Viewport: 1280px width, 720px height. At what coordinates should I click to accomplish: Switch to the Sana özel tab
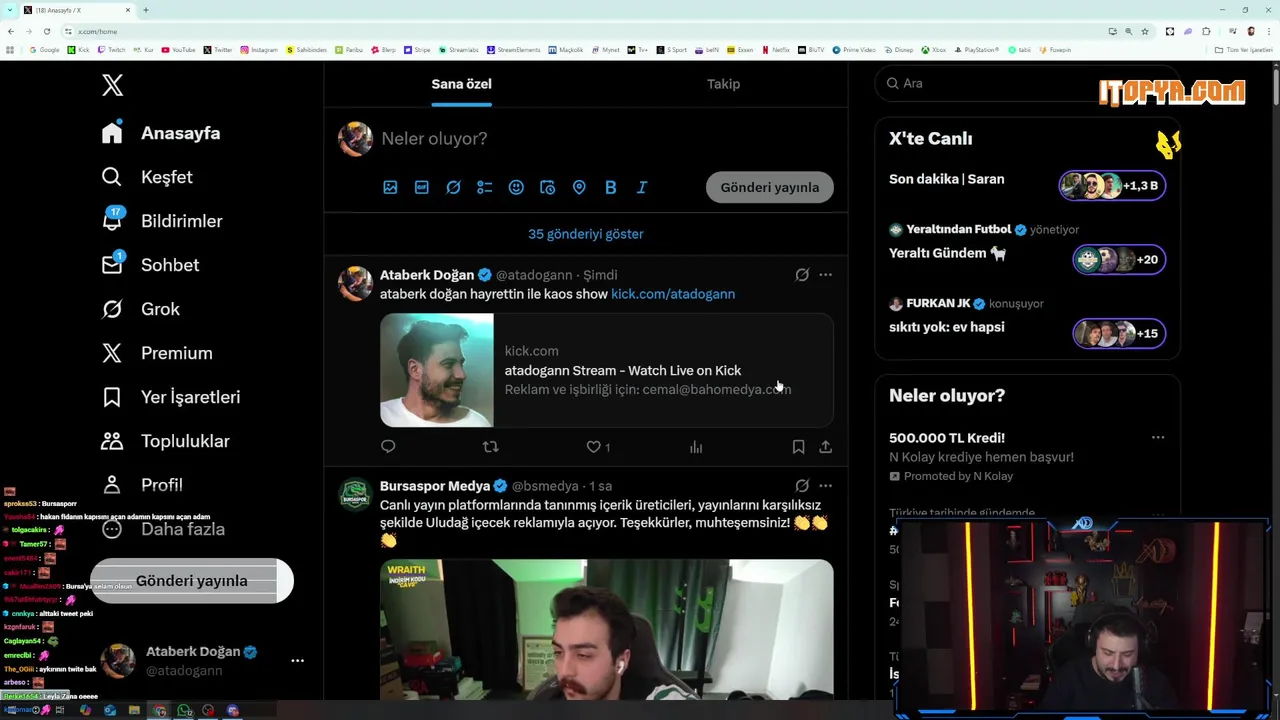(x=461, y=84)
